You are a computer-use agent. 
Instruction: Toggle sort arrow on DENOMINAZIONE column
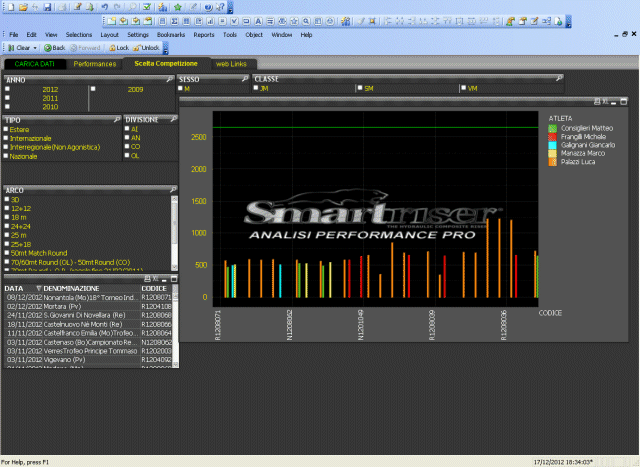pyautogui.click(x=39, y=288)
